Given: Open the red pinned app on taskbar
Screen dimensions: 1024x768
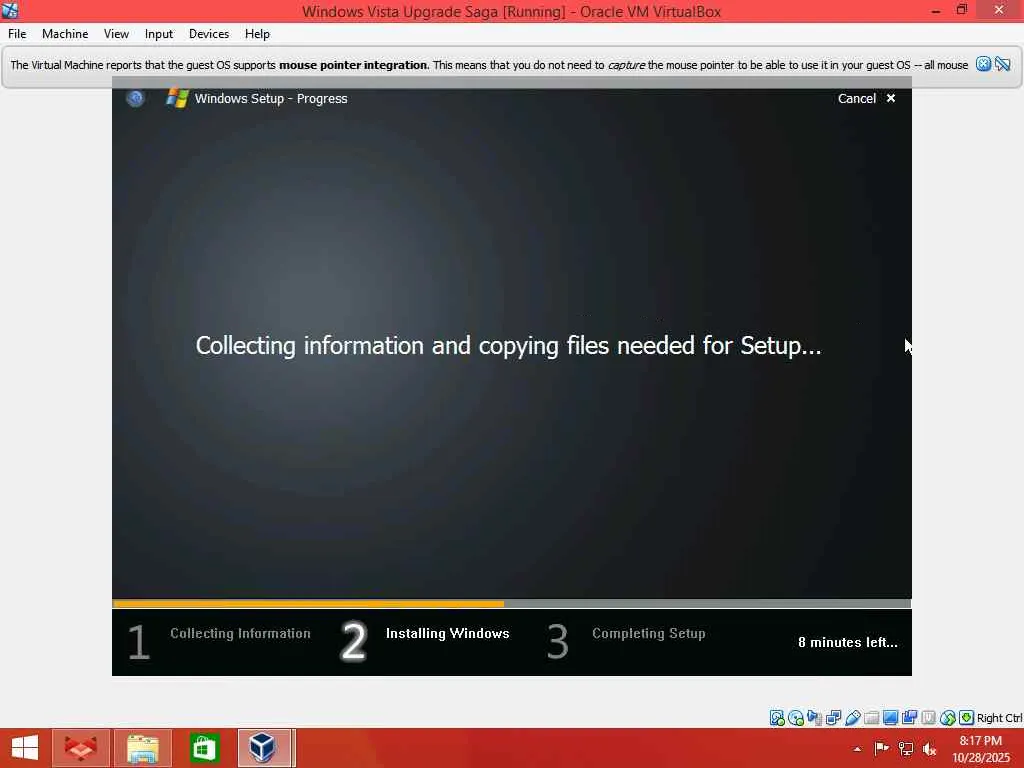Looking at the screenshot, I should click(x=81, y=748).
